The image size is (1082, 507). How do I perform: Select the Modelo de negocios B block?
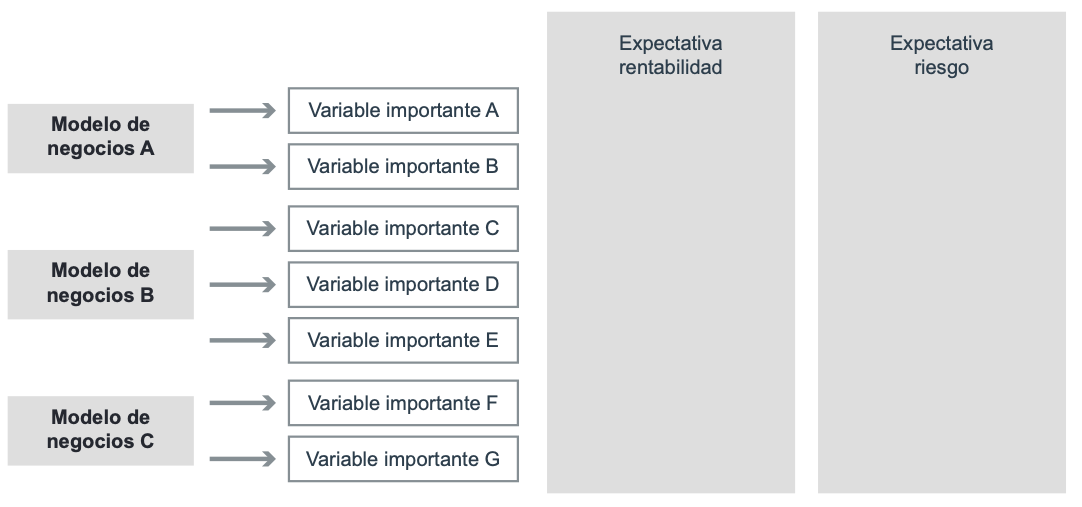101,284
